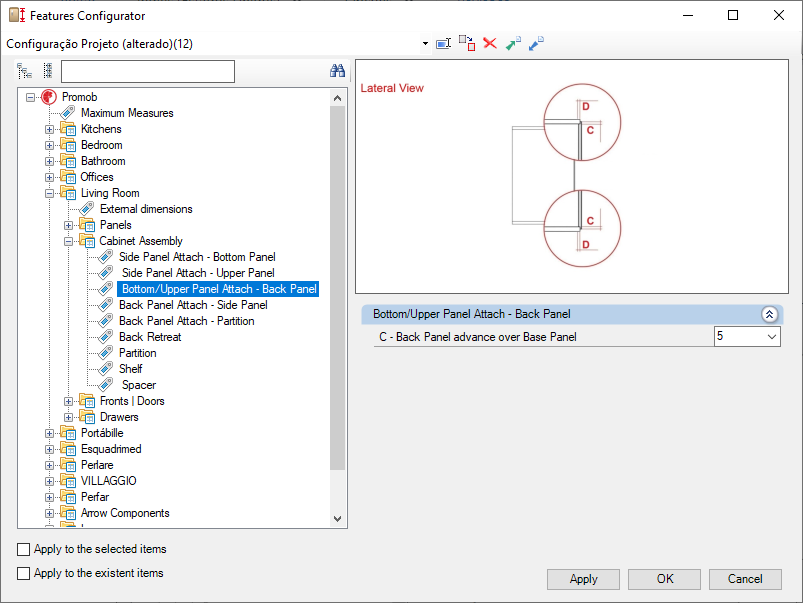
Task: Select the Perfar tree item
Action: pyautogui.click(x=95, y=496)
